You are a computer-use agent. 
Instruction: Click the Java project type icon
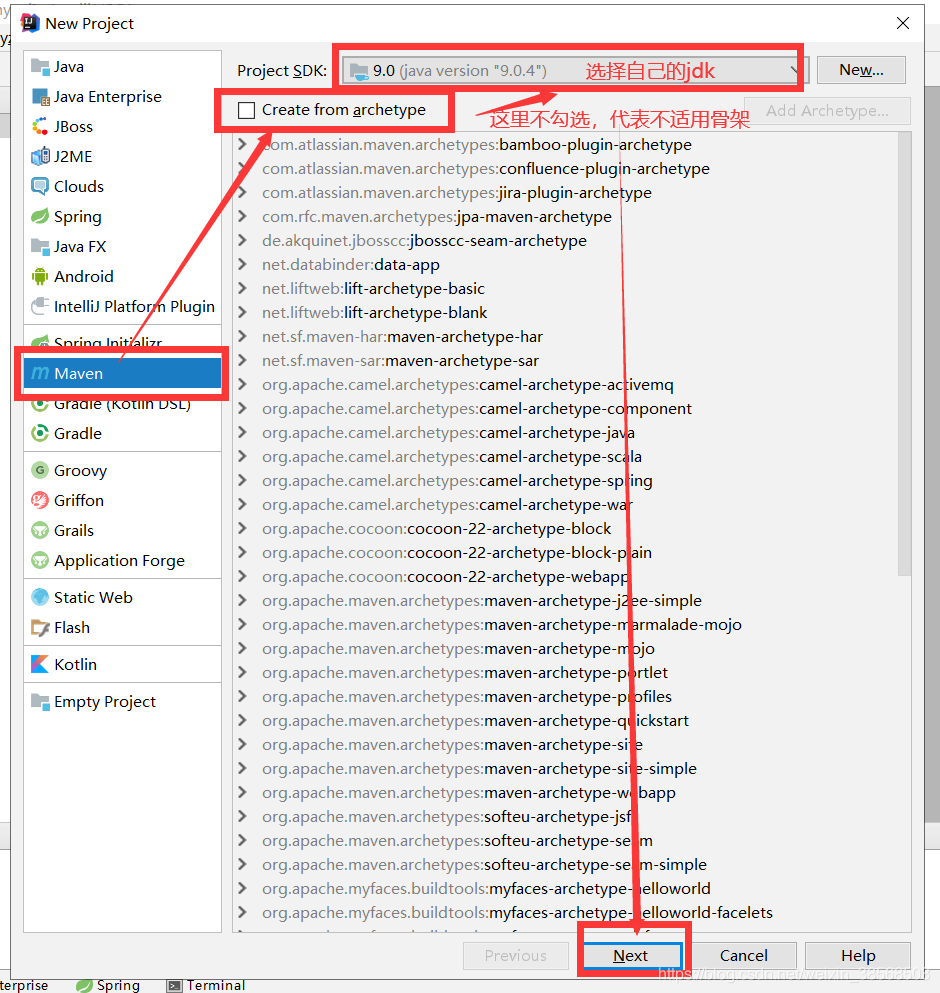pos(40,66)
